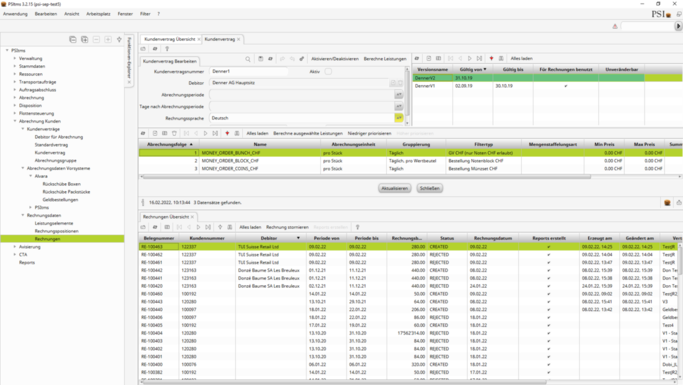Click the link chain icon beside Aktivieren/Deaktivieren
The height and width of the screenshot is (385, 683).
(302, 59)
